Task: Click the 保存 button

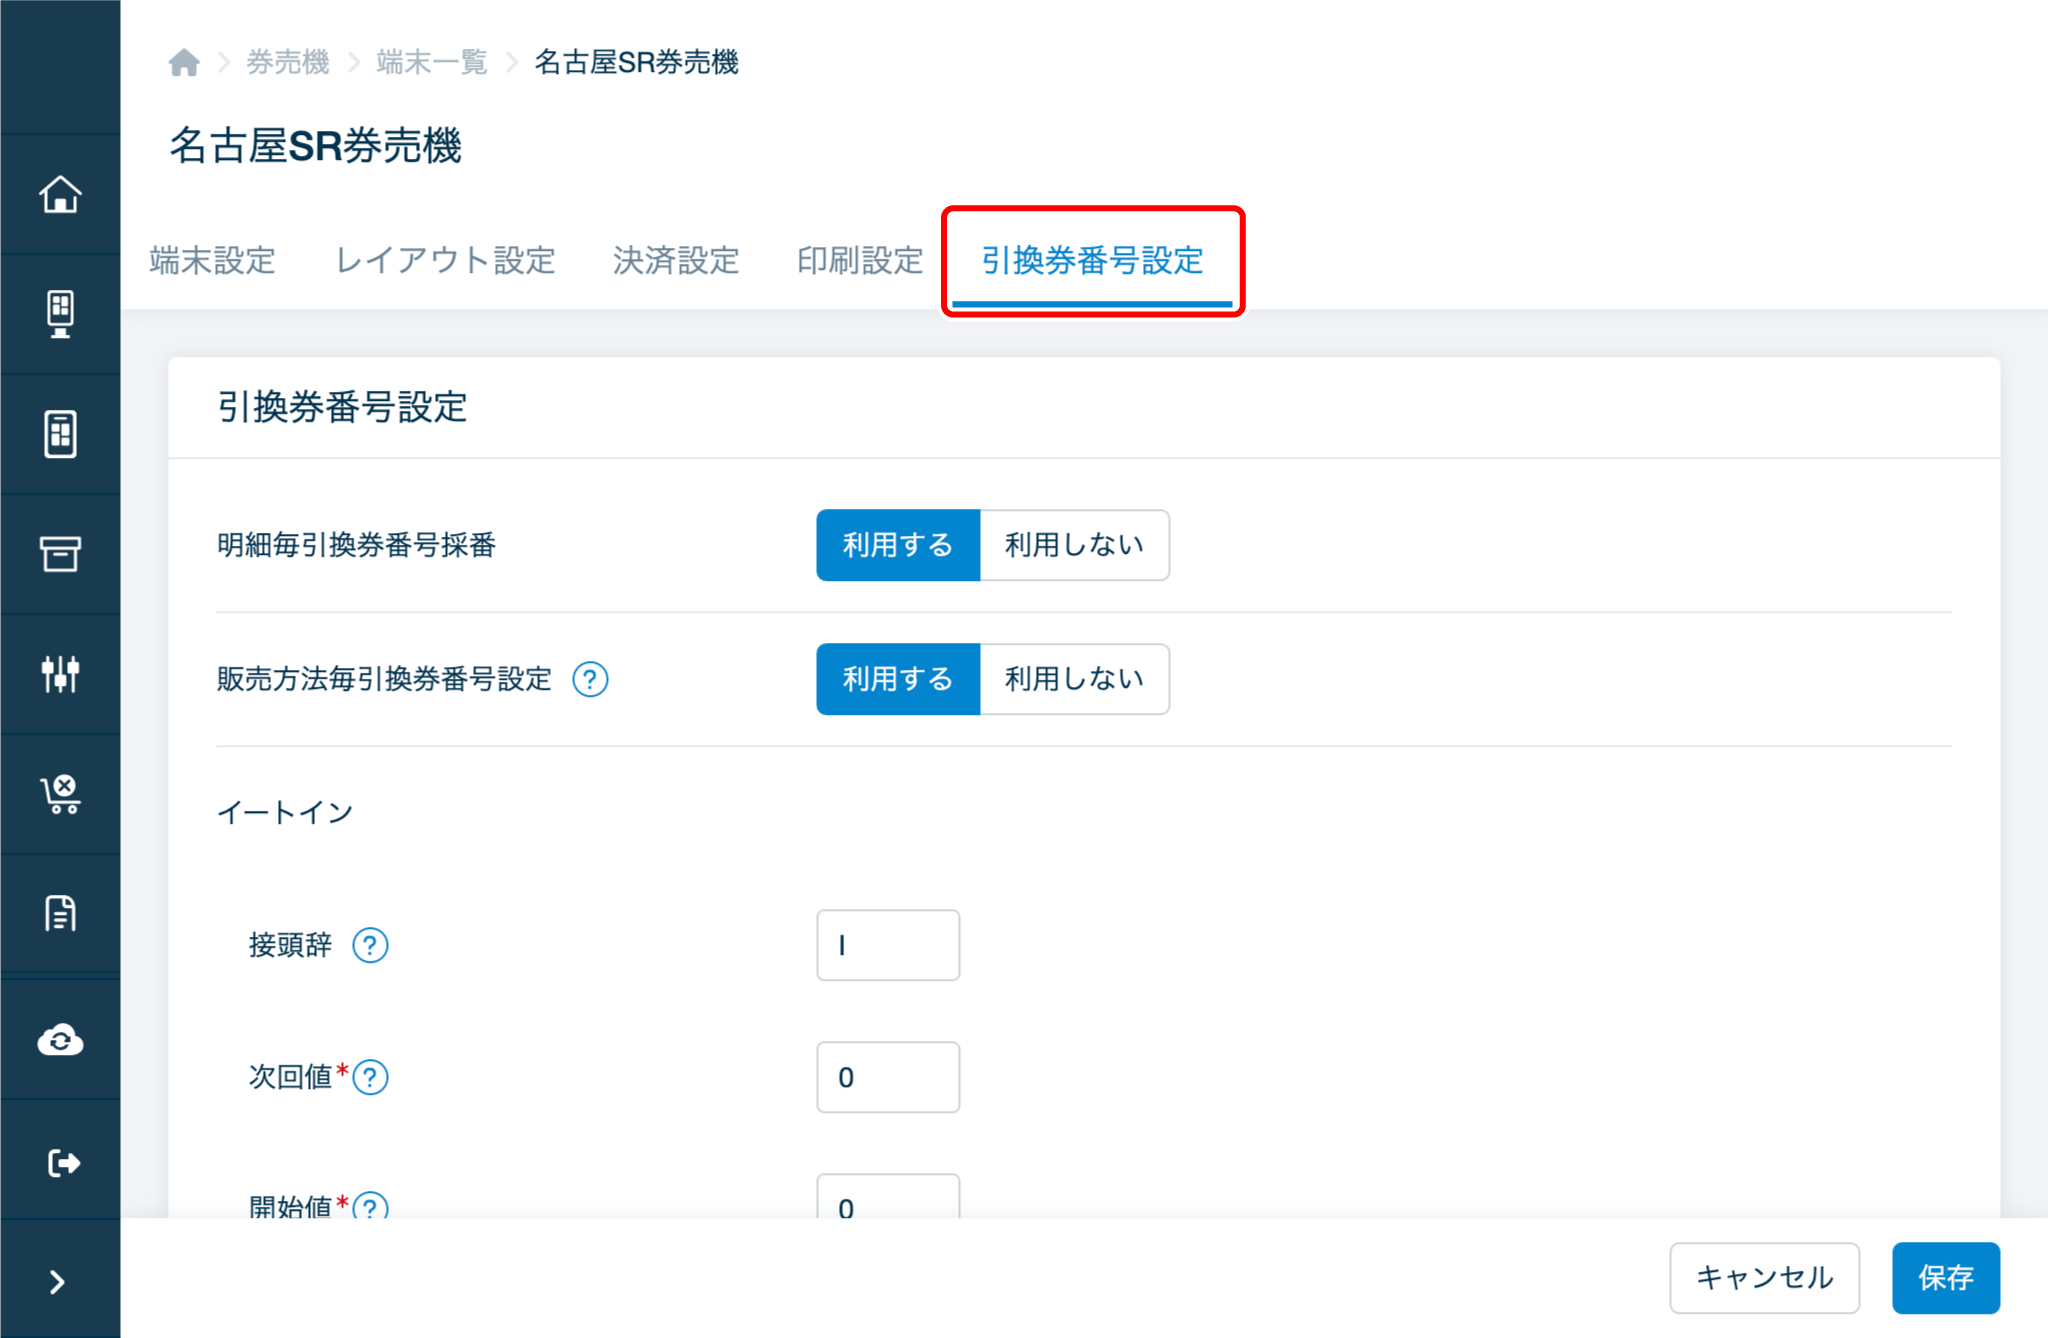Action: (1945, 1277)
